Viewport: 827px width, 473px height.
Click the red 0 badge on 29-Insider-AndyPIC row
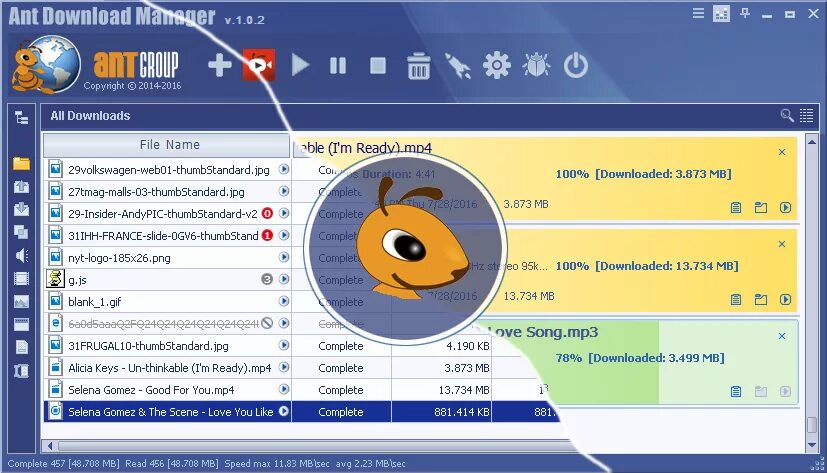[267, 214]
